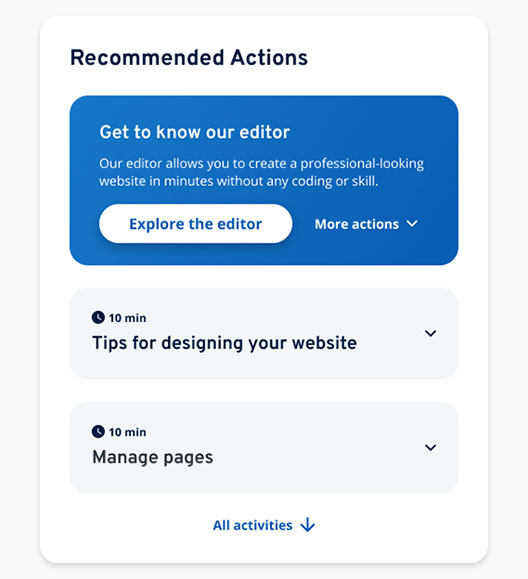Click the Get to know our editor heading

click(x=195, y=132)
